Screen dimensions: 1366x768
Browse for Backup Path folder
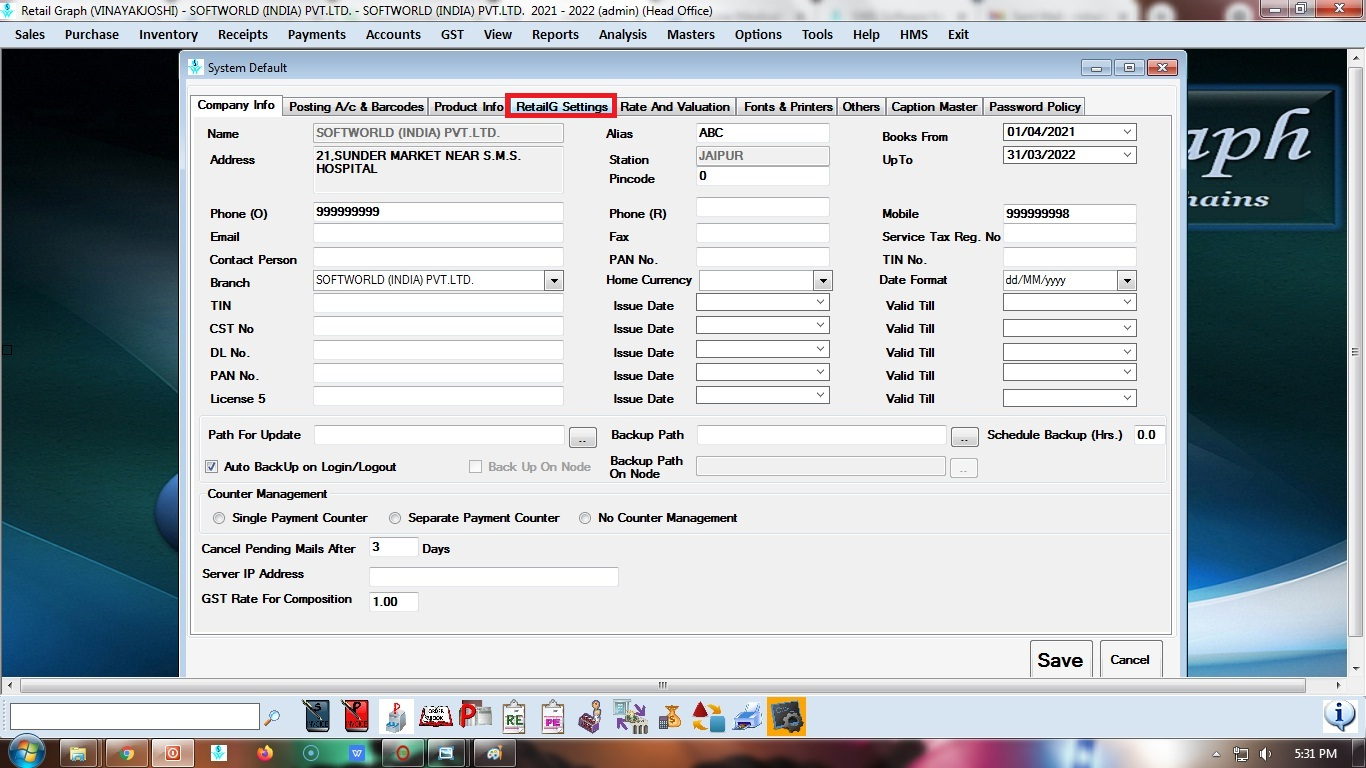964,437
